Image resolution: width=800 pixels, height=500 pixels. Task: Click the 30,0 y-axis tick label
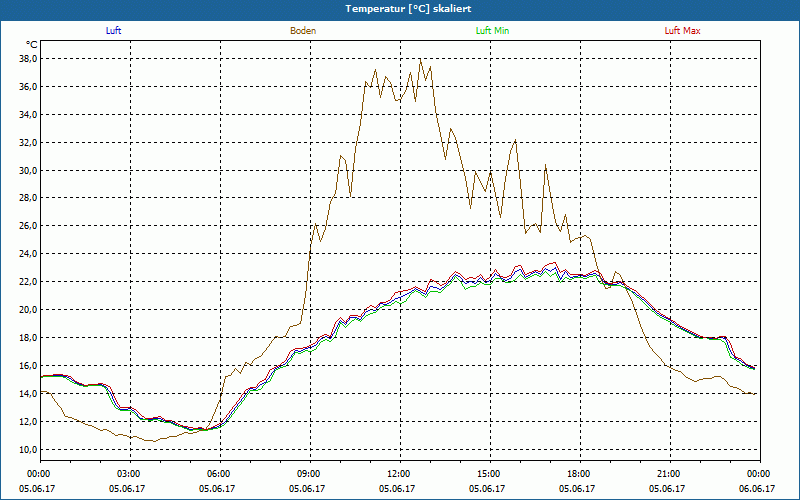click(26, 170)
